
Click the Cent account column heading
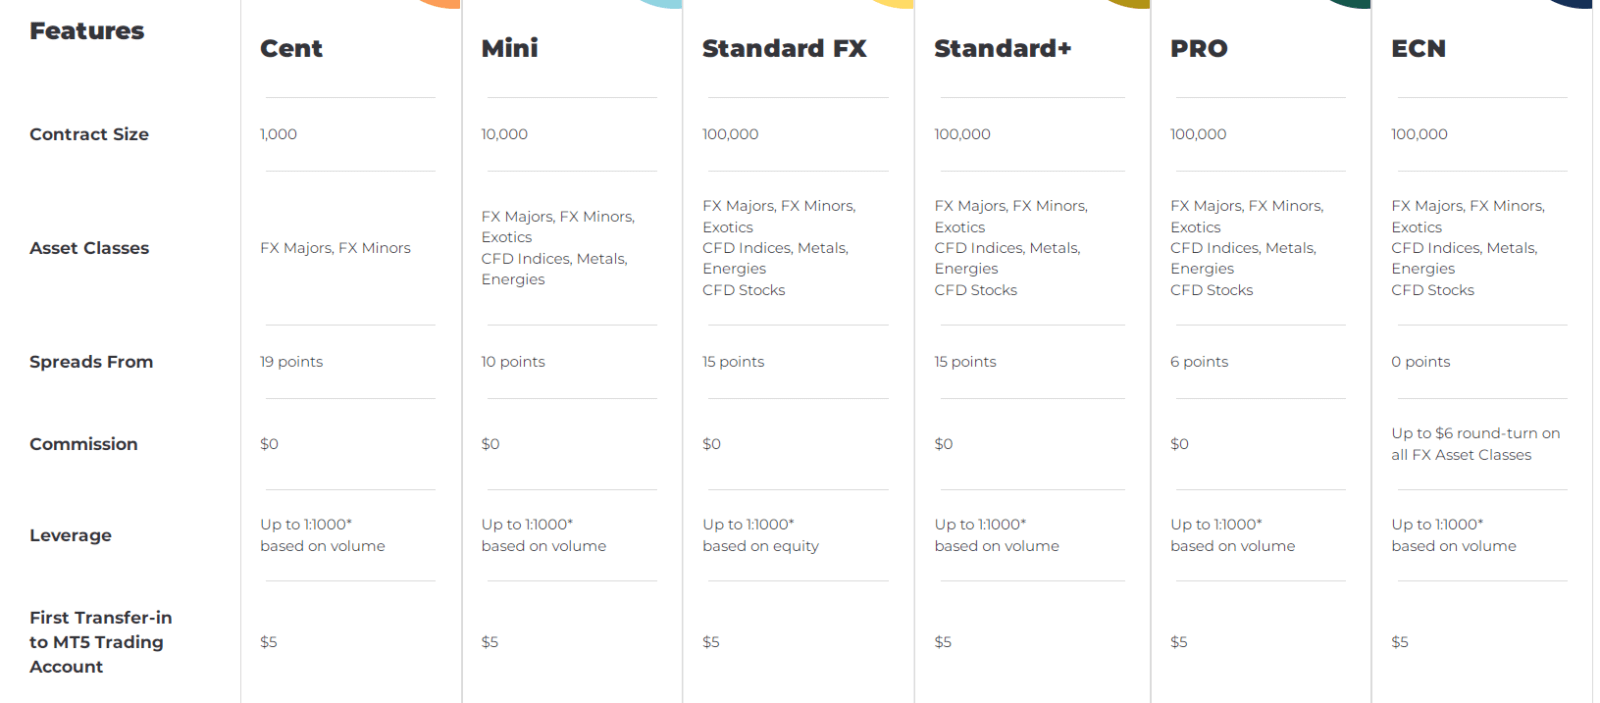coord(291,48)
